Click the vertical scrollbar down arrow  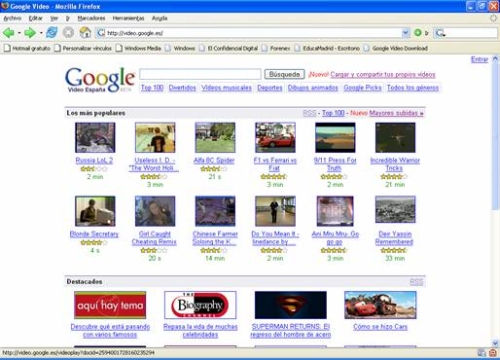[x=495, y=343]
